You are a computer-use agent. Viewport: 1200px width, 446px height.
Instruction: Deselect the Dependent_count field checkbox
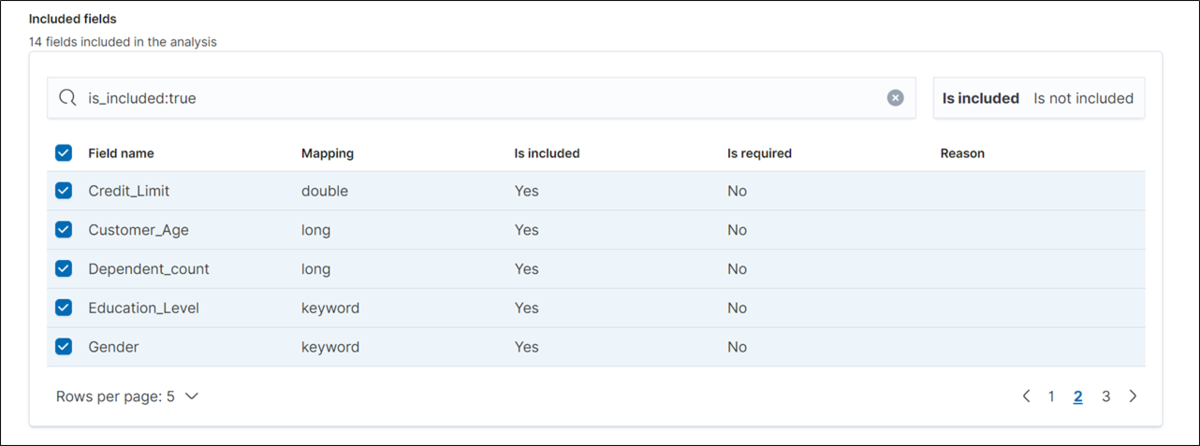tap(64, 269)
